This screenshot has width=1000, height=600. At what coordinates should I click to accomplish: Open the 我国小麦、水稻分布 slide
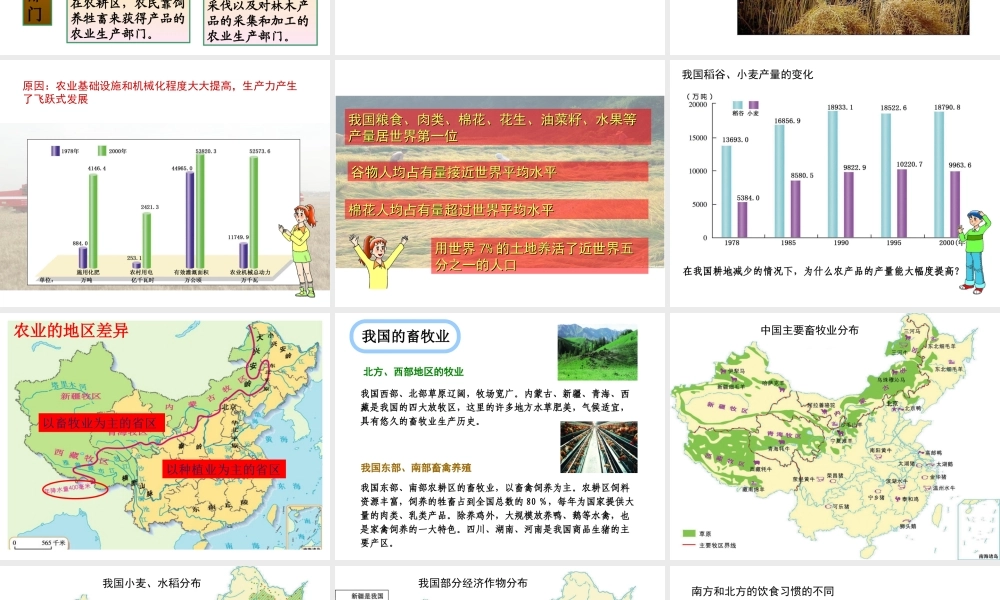click(x=165, y=583)
